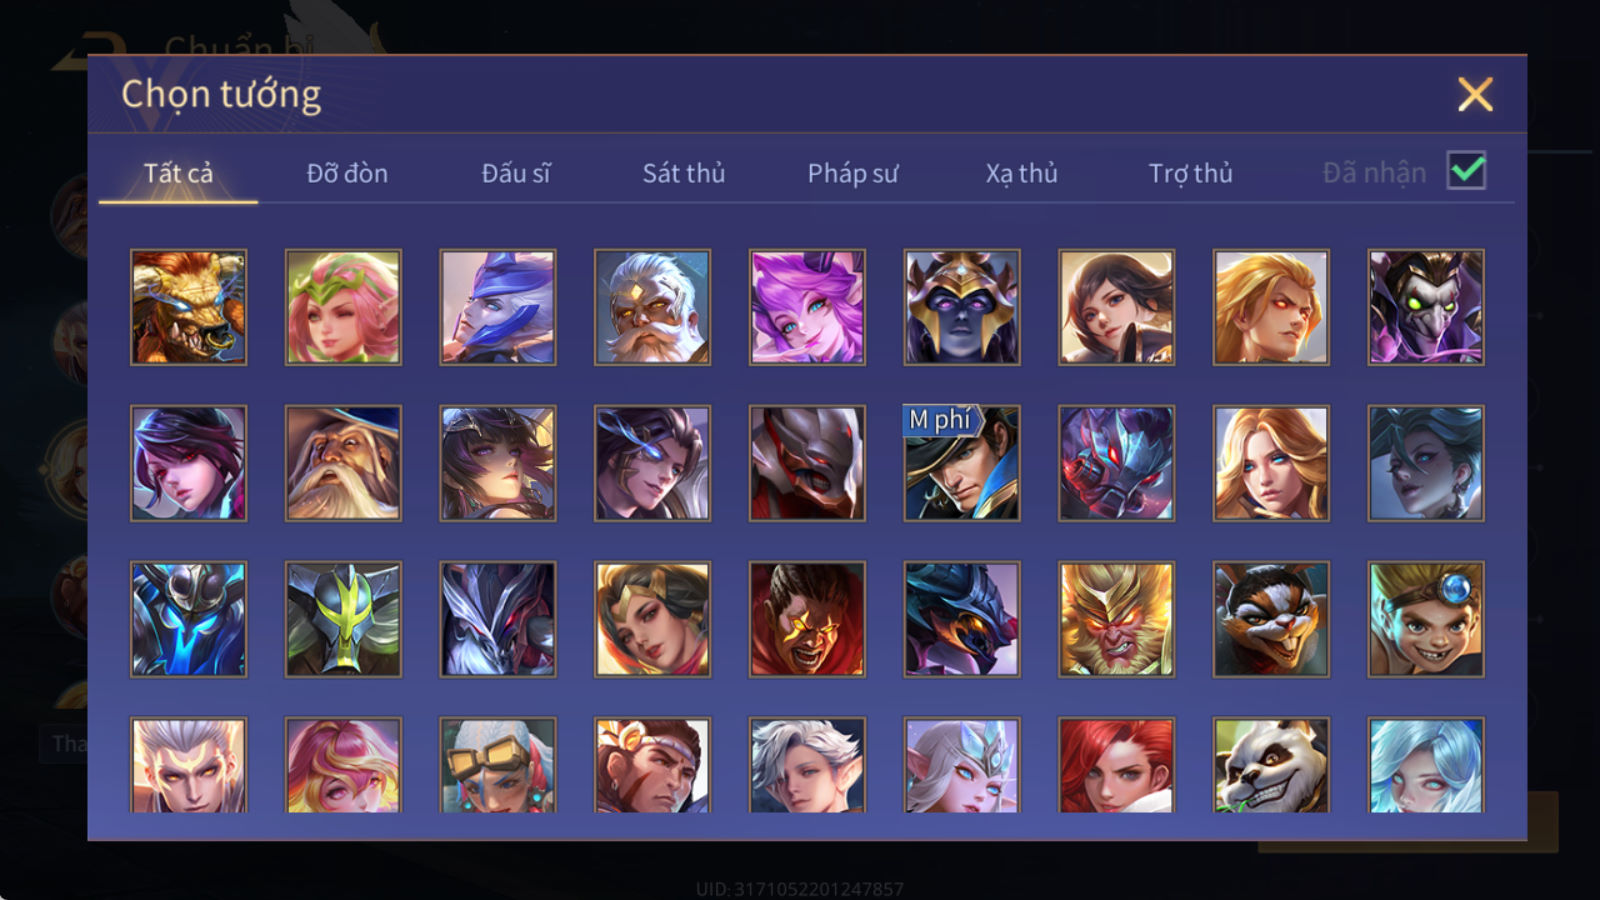This screenshot has height=900, width=1600.
Task: Choose the green-eyed purple jester hero
Action: click(x=1426, y=307)
